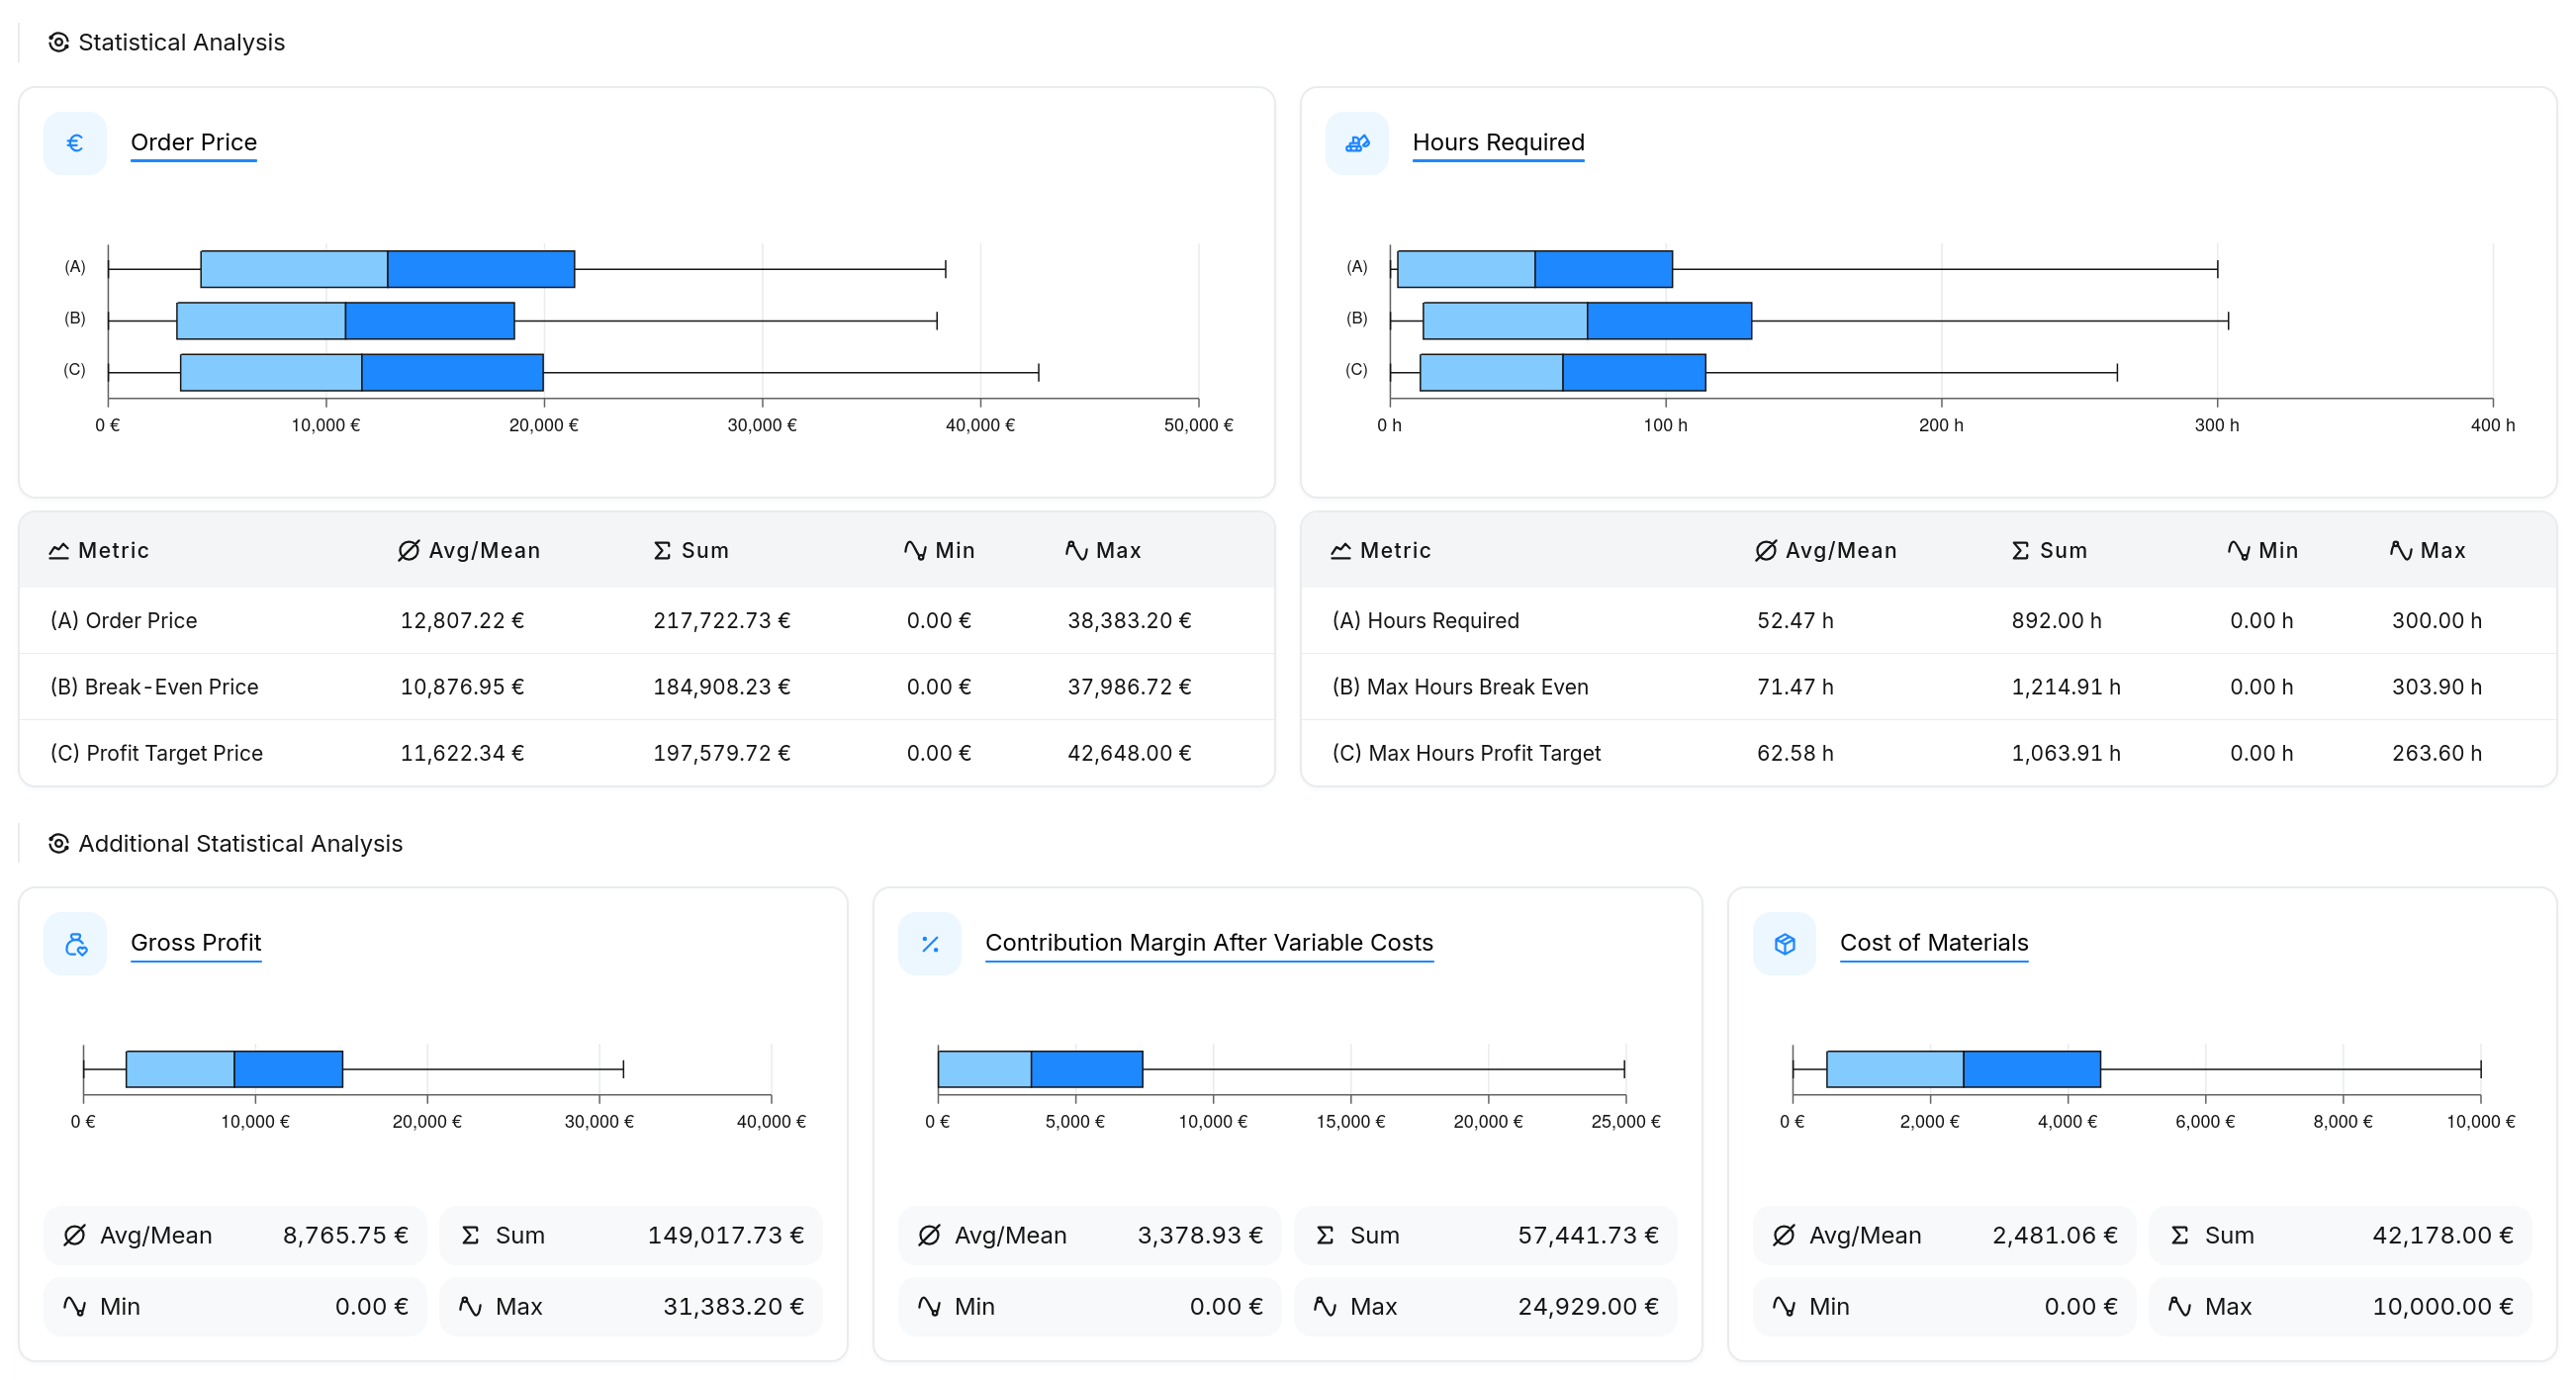Click the 217,722.73 € sum value
This screenshot has height=1380, width=2576.
tap(722, 620)
